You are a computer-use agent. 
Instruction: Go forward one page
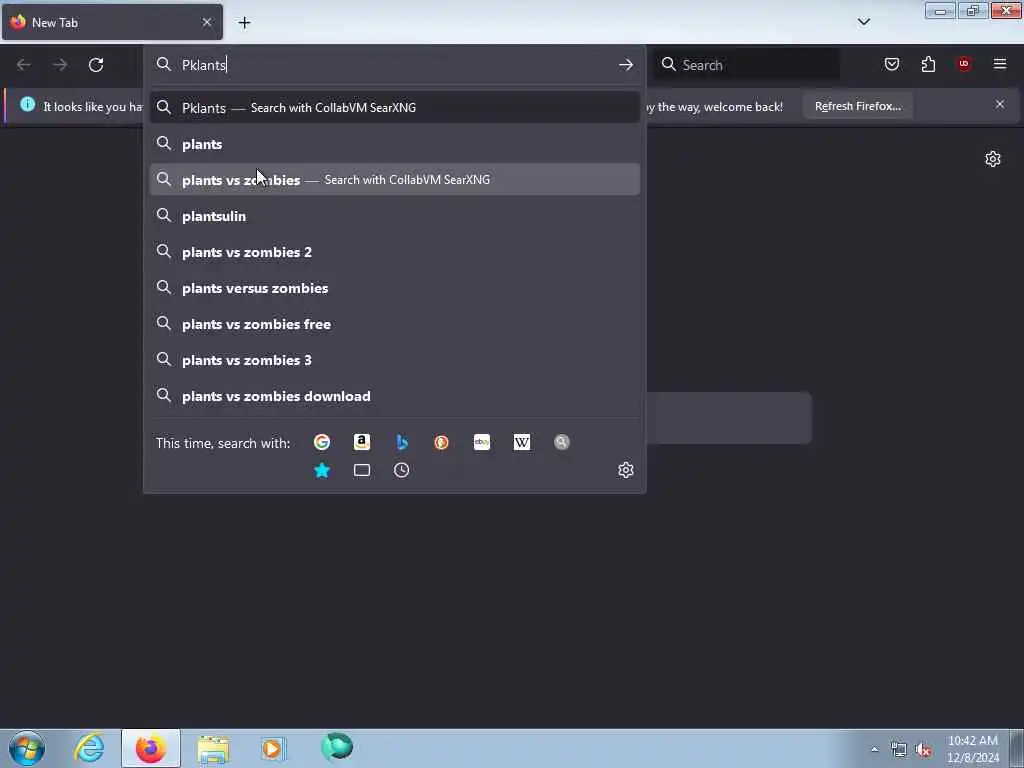pos(60,65)
